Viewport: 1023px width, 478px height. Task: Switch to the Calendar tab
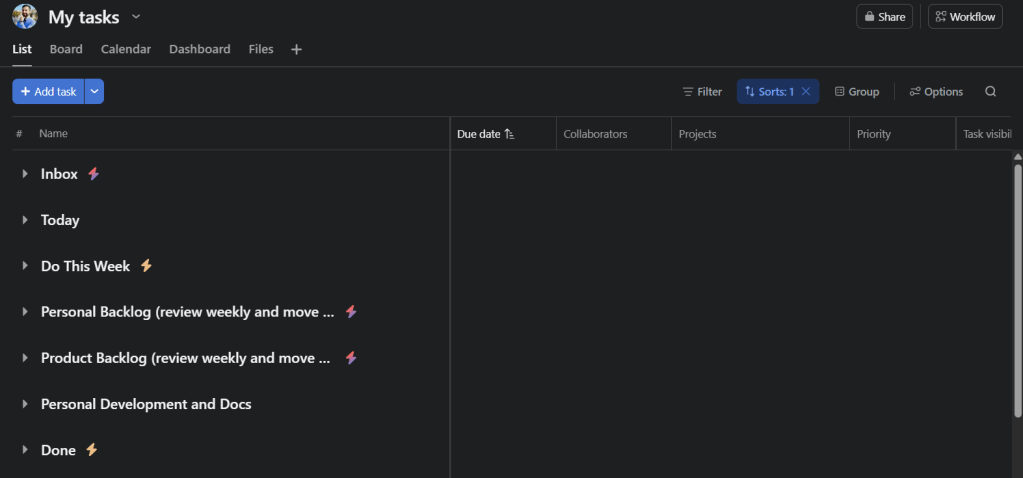tap(126, 49)
